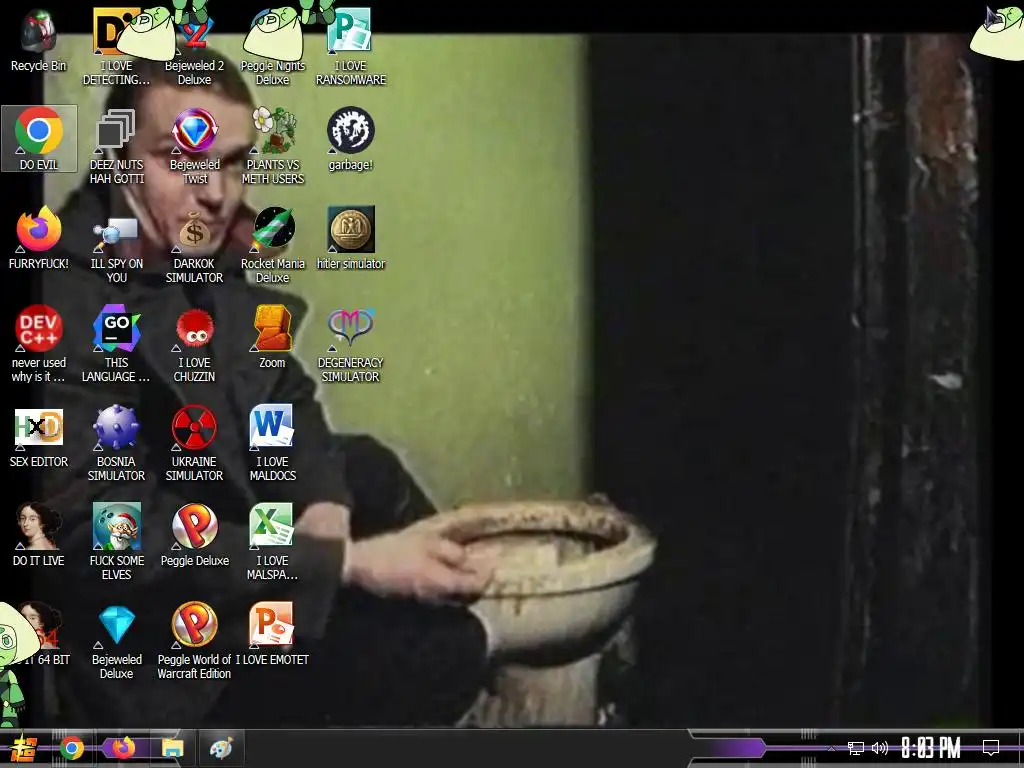
Task: Open the Plants vs. Zombies shortcut 'PLANTS VS METH USERS'
Action: point(272,146)
